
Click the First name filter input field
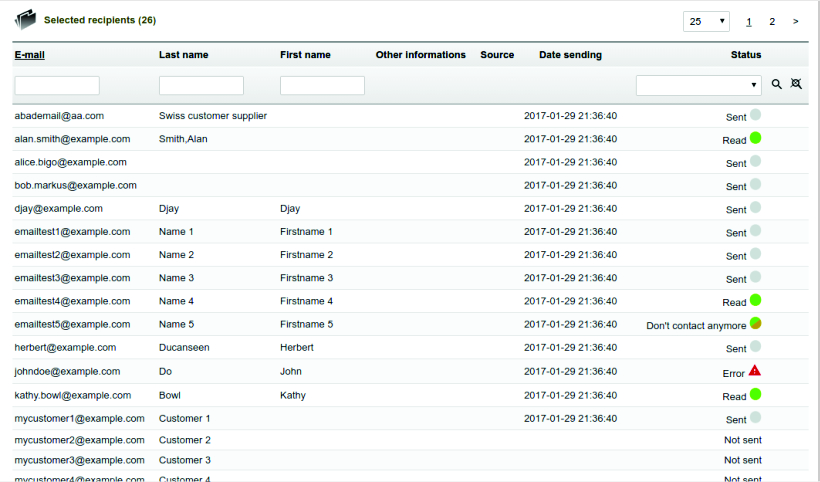coord(322,86)
